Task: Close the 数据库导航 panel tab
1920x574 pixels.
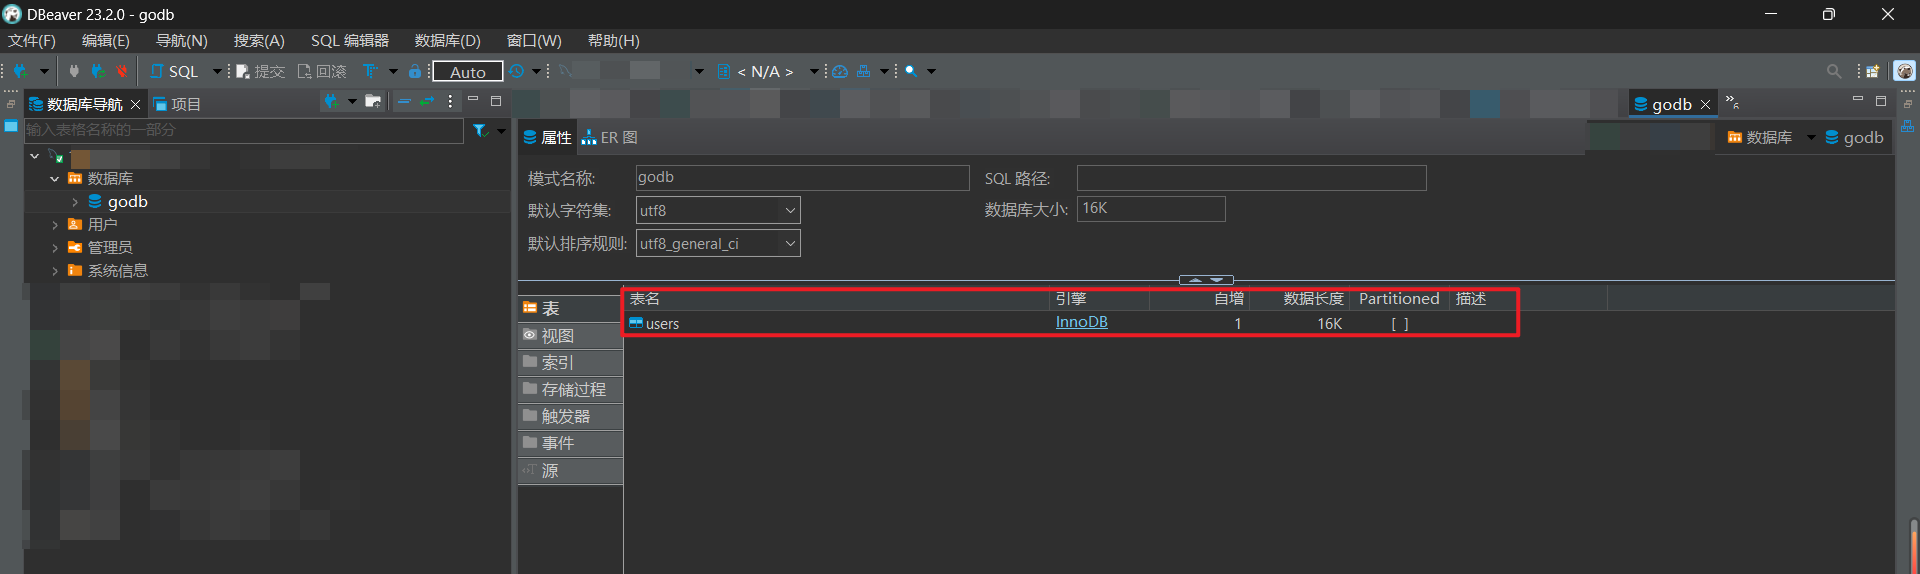Action: click(x=135, y=104)
